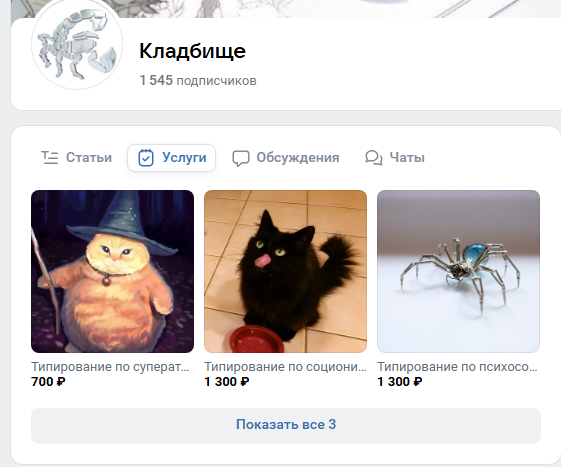This screenshot has height=467, width=561.
Task: Click the 700 ₽ price label
Action: click(48, 382)
